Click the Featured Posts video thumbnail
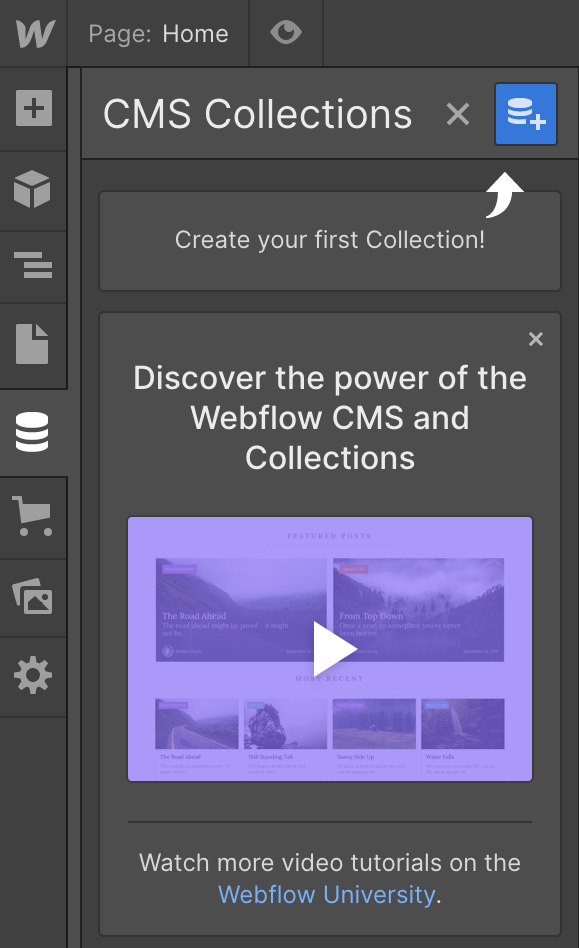The width and height of the screenshot is (579, 948). (x=330, y=648)
